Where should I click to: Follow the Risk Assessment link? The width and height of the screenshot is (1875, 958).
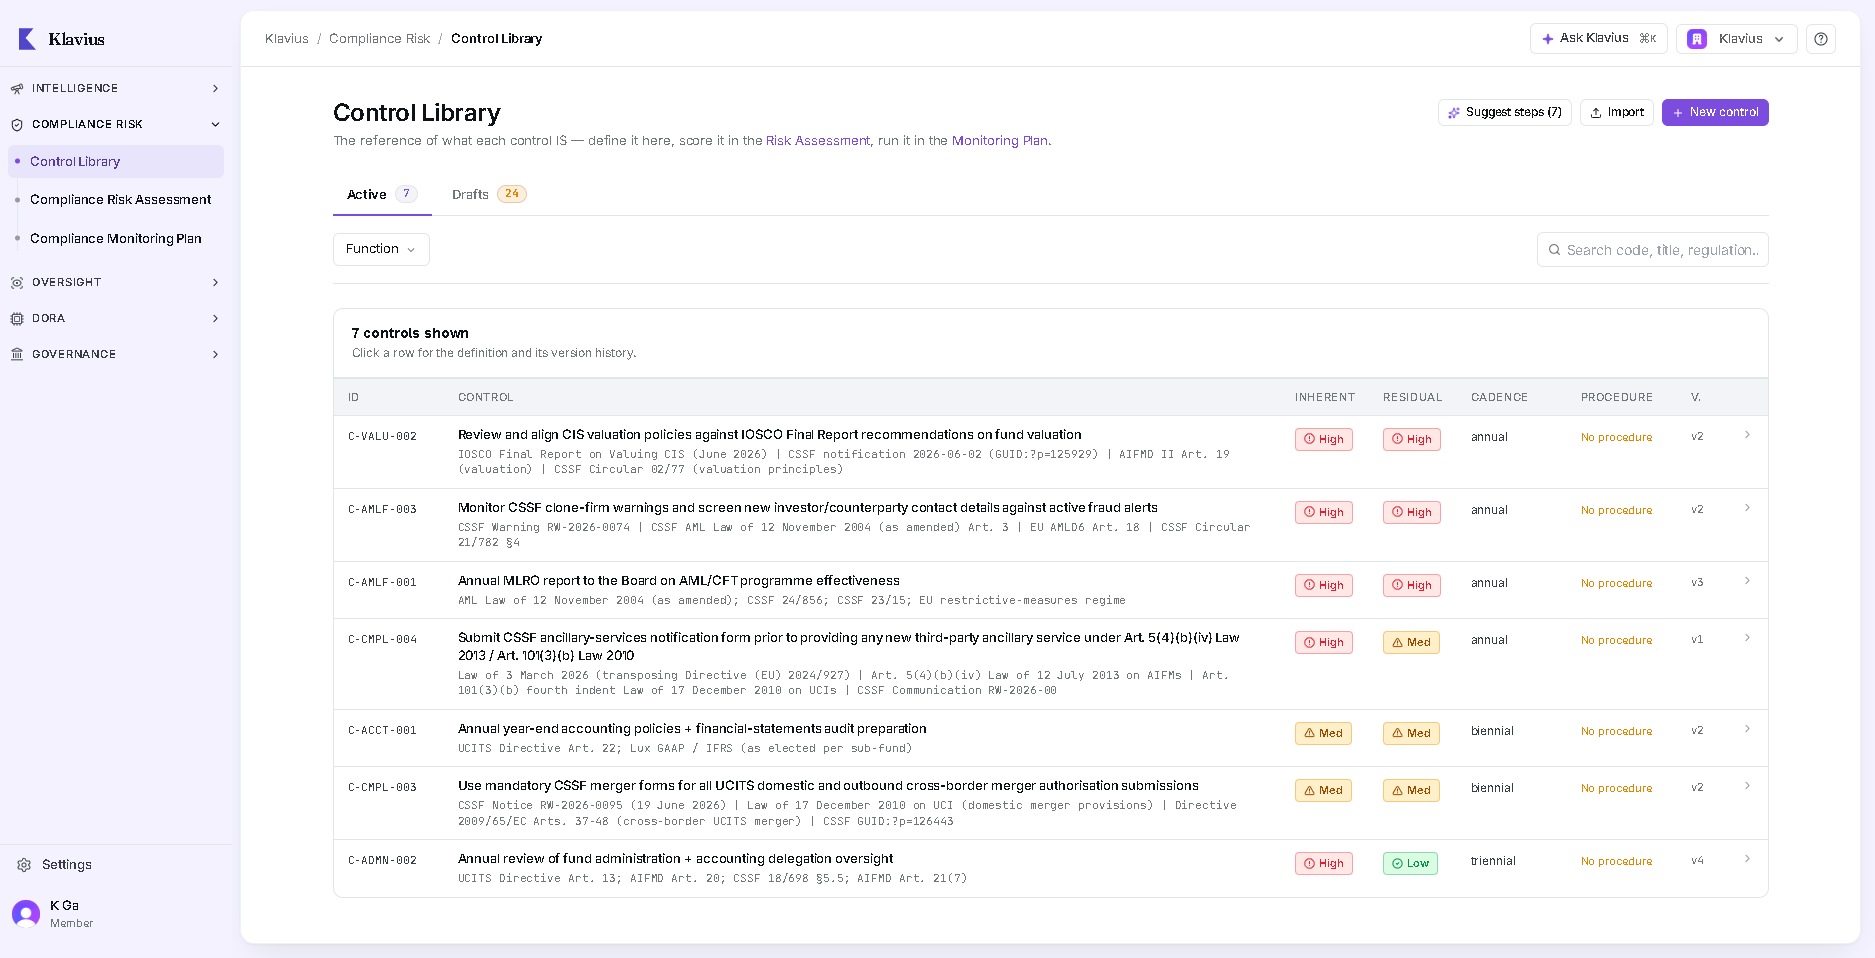pyautogui.click(x=818, y=141)
